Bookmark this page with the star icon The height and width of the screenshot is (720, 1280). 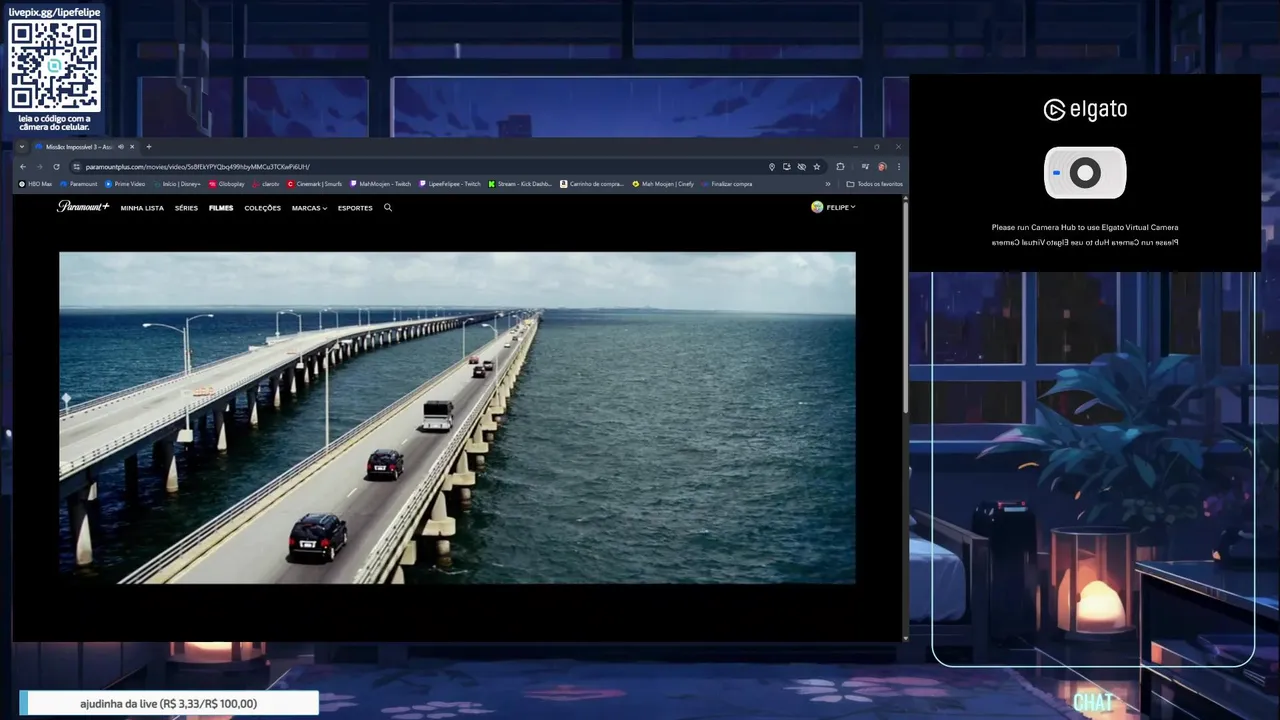click(x=817, y=167)
